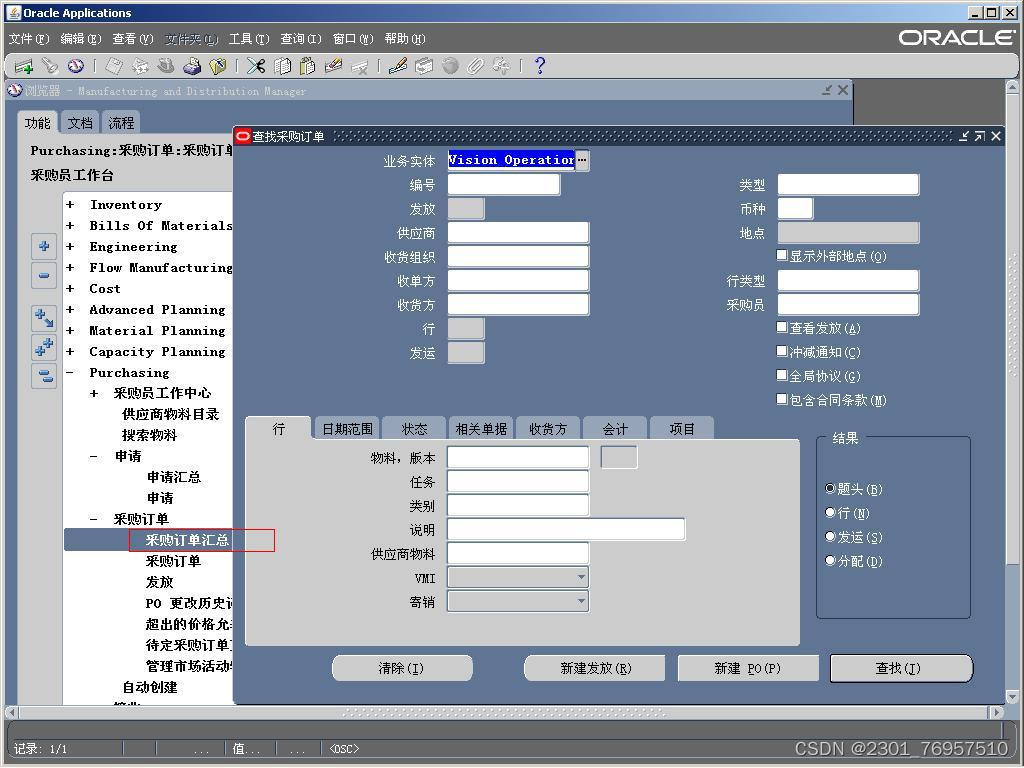1024x768 pixels.
Task: Open the 帮助 (H) menu
Action: tap(405, 39)
